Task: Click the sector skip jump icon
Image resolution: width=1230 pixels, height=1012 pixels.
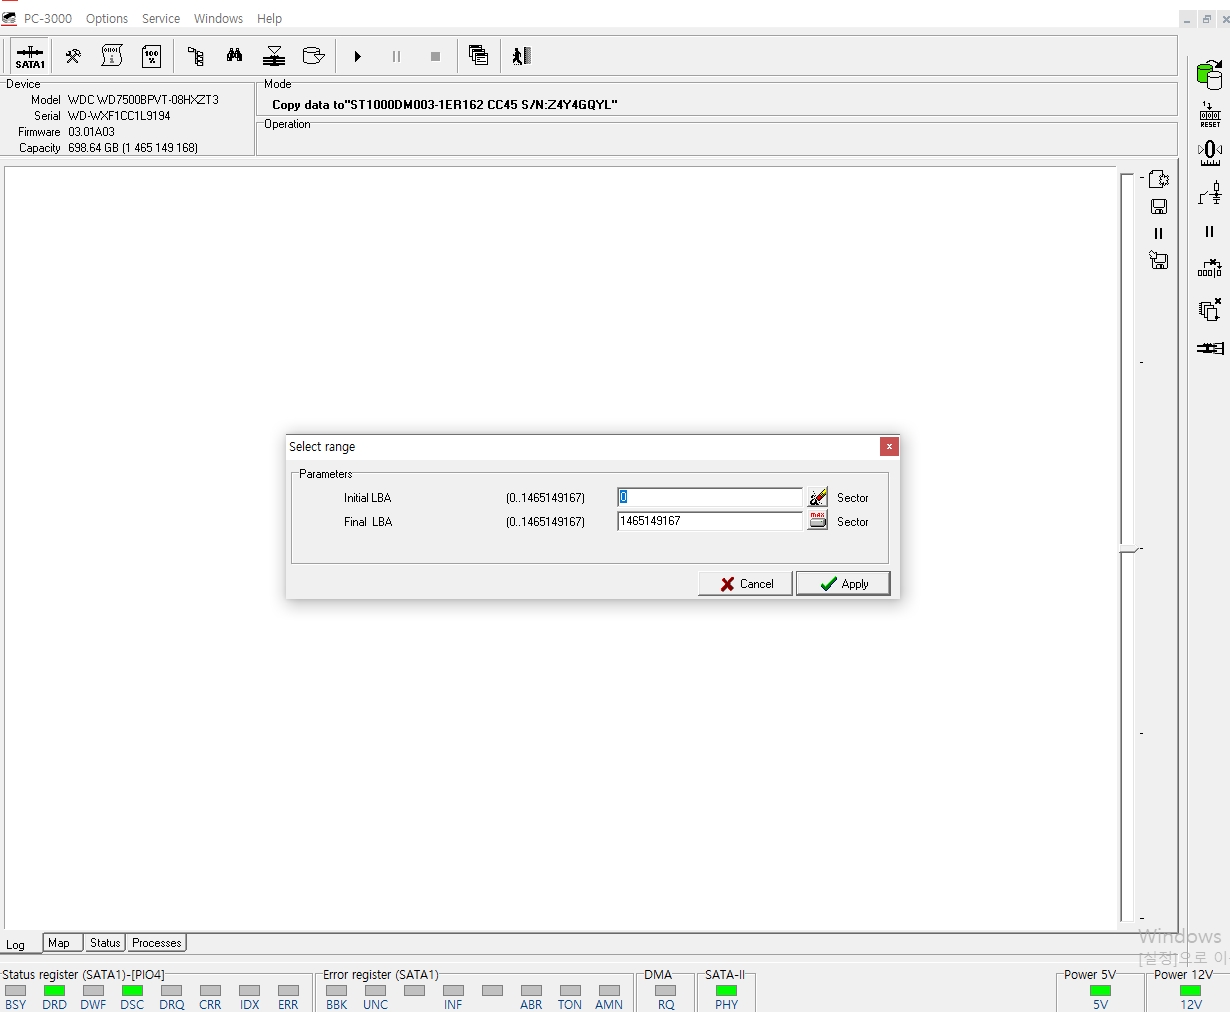Action: [1210, 269]
